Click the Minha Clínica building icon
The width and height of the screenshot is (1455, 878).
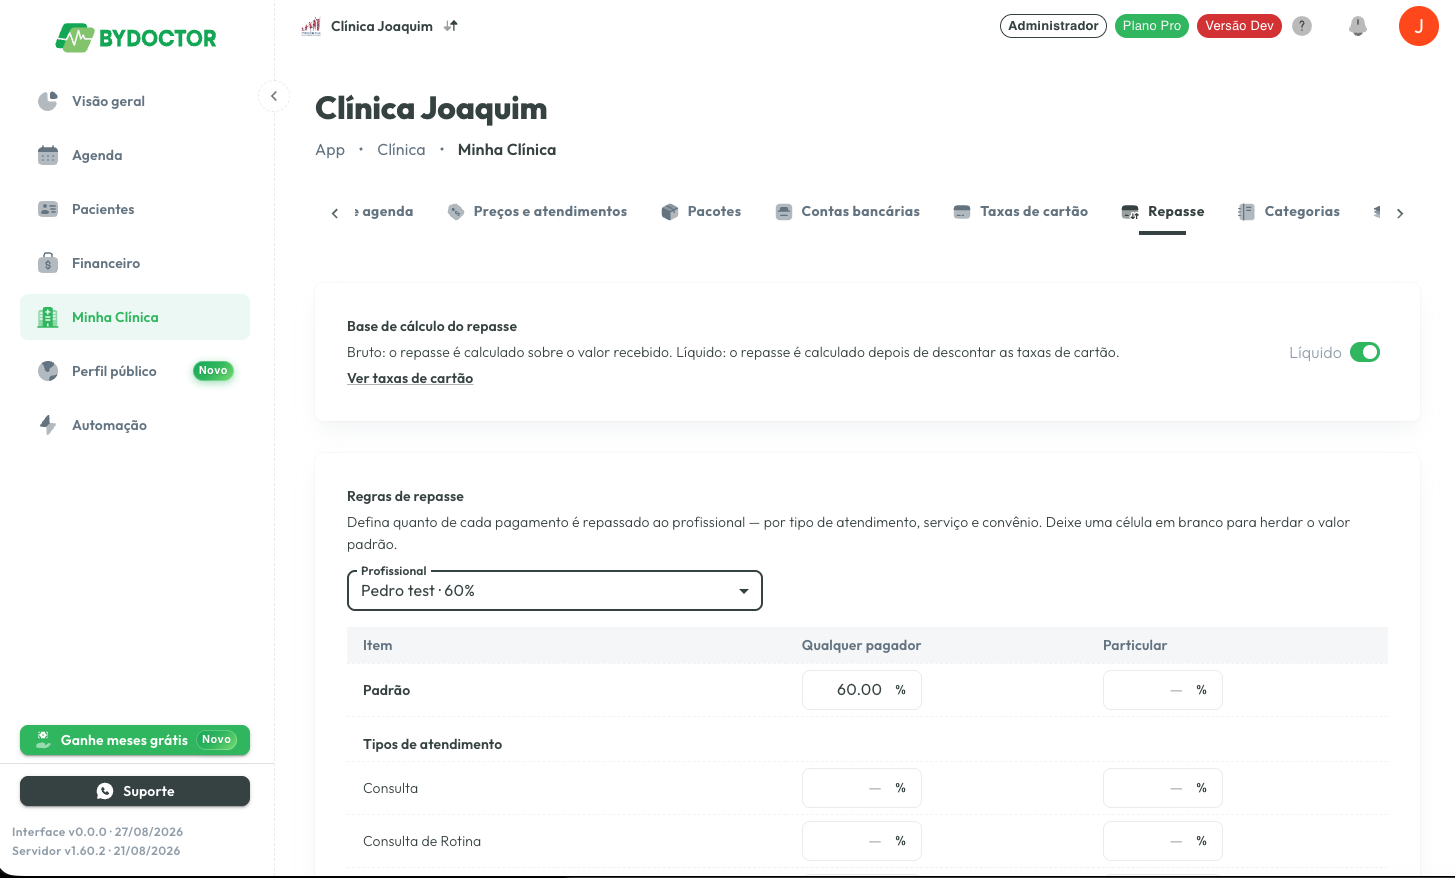48,317
